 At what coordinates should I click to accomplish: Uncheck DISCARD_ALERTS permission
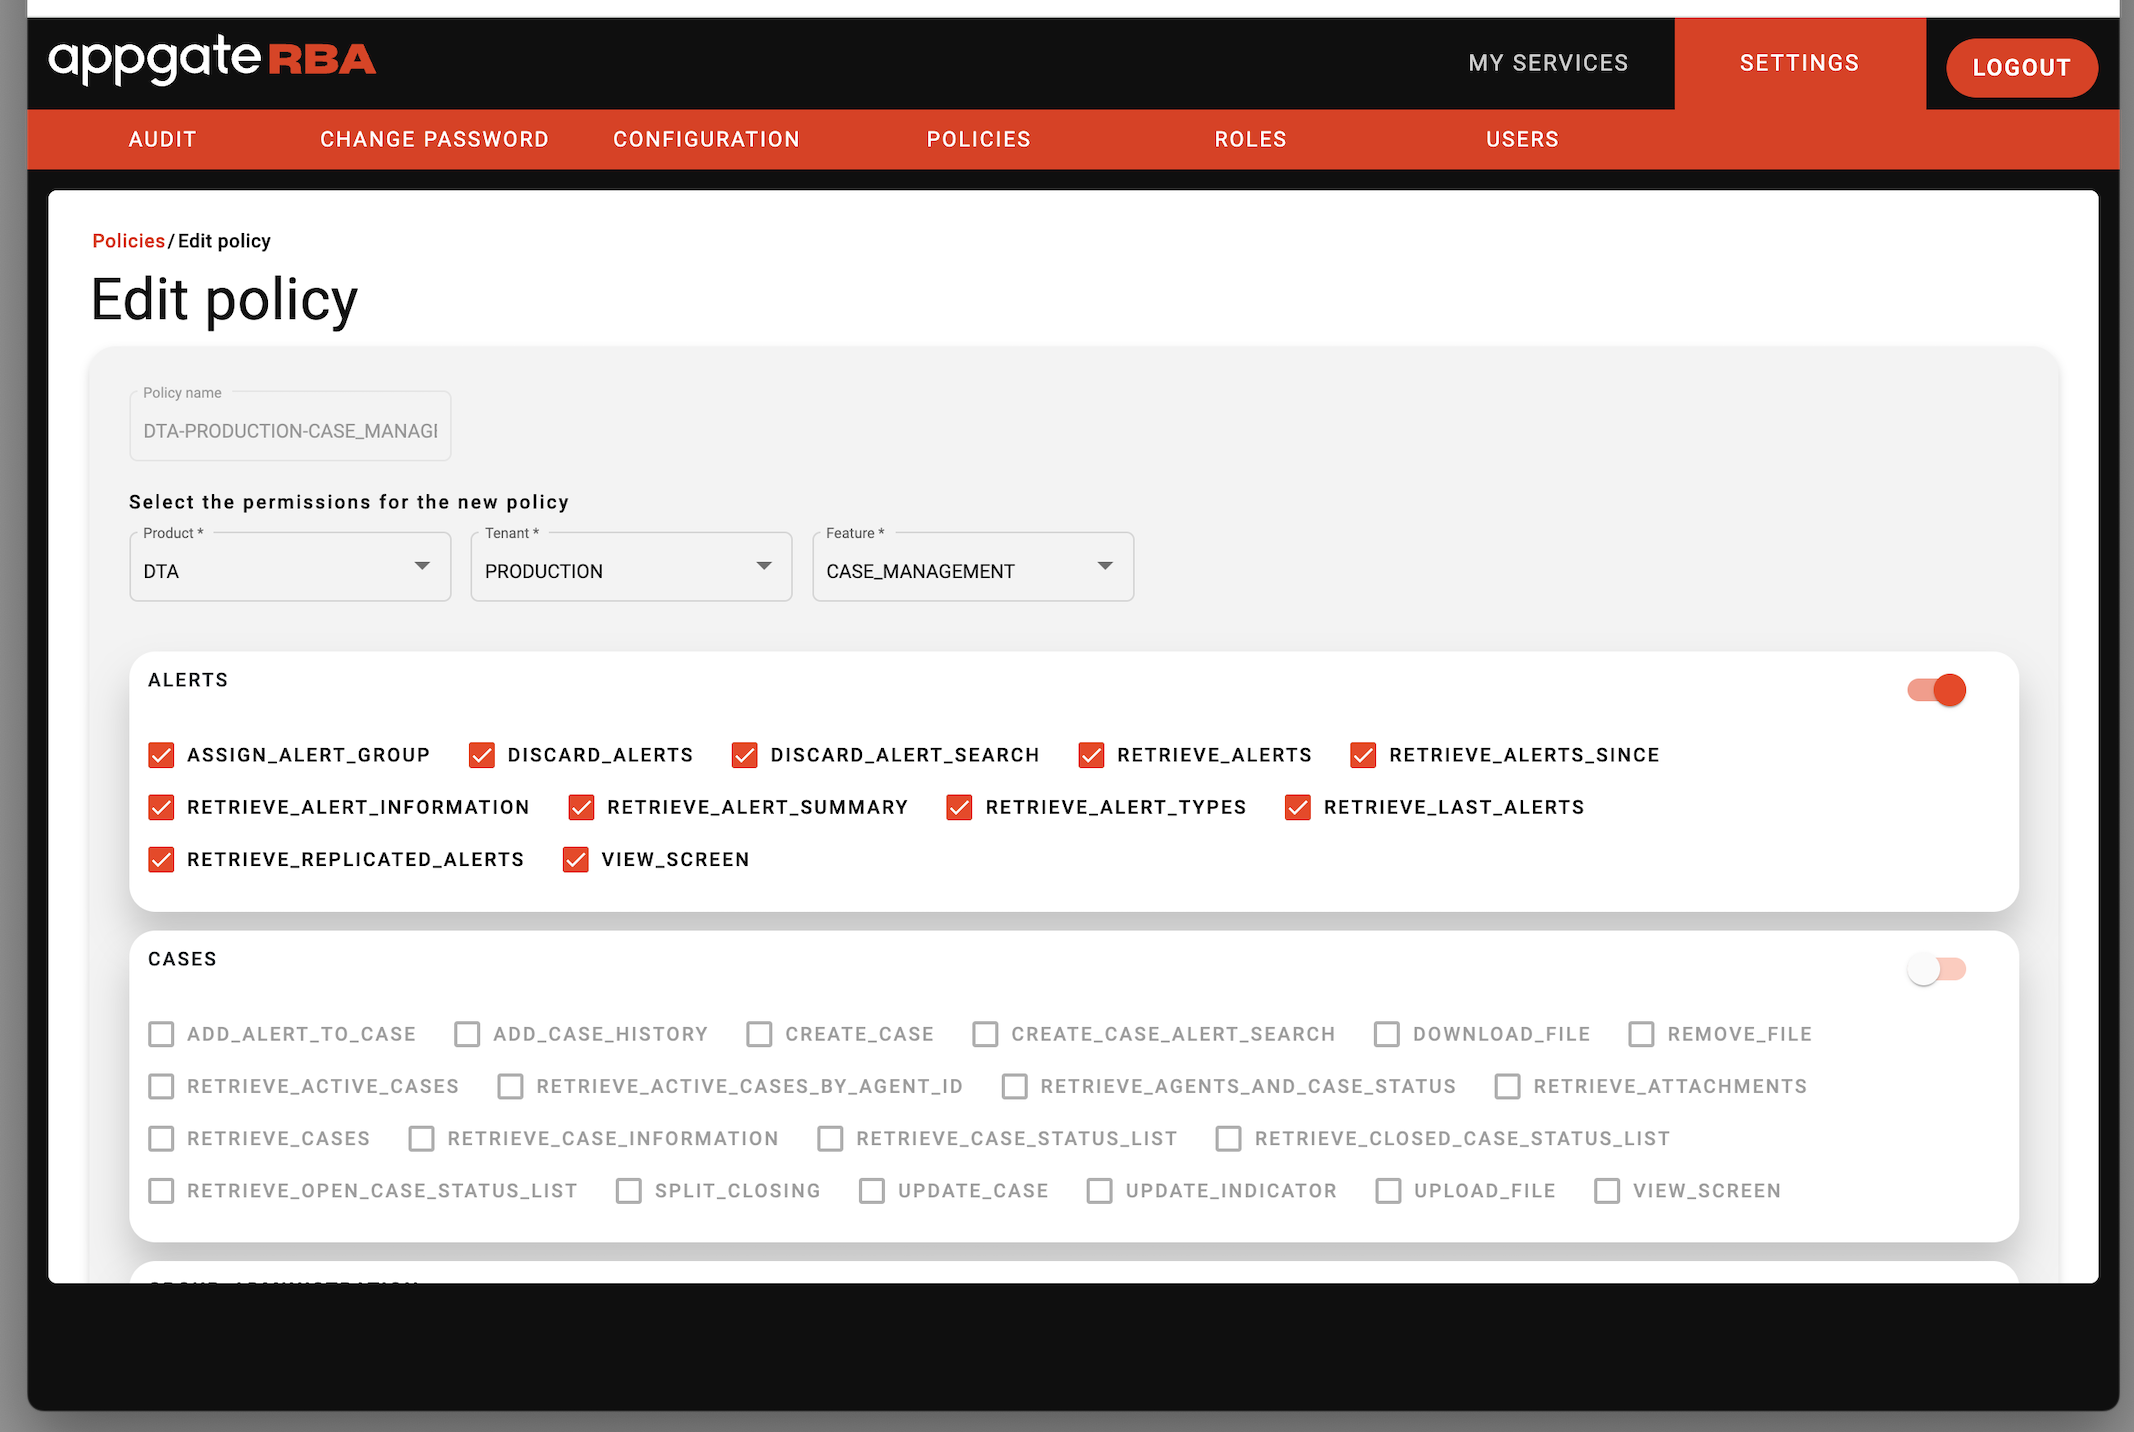482,755
